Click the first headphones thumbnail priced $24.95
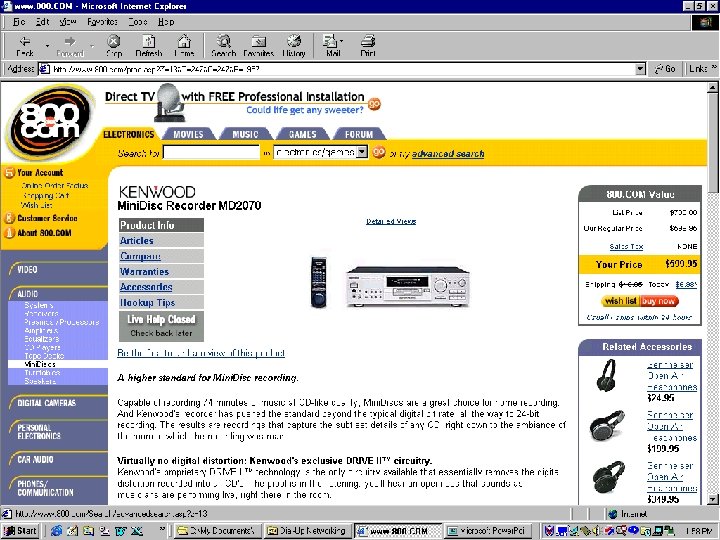720x540 pixels. point(607,375)
